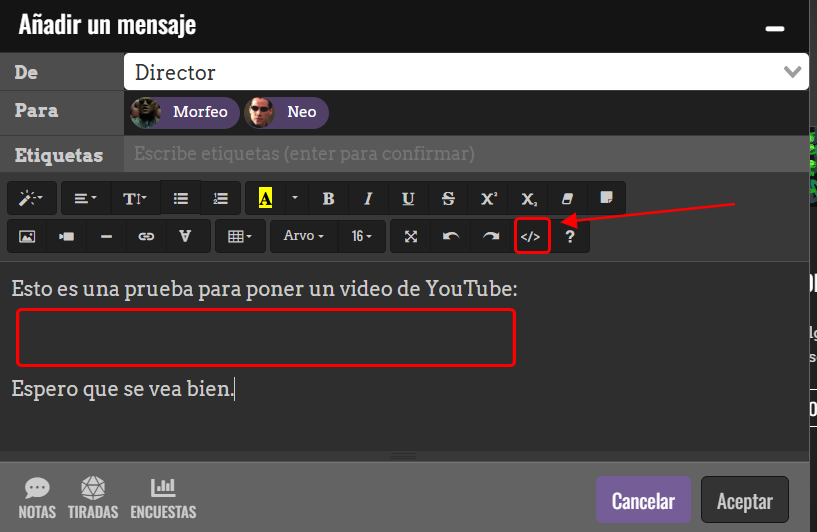The height and width of the screenshot is (532, 817).
Task: Toggle bold formatting
Action: tap(328, 198)
